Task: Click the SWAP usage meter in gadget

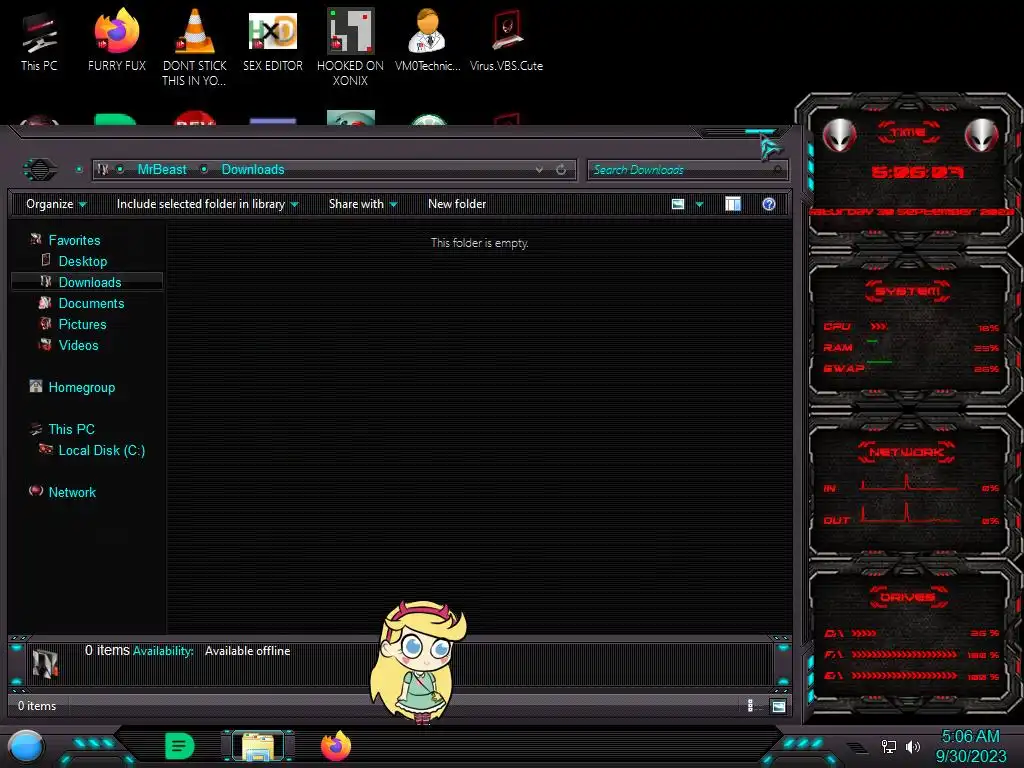Action: tap(911, 368)
